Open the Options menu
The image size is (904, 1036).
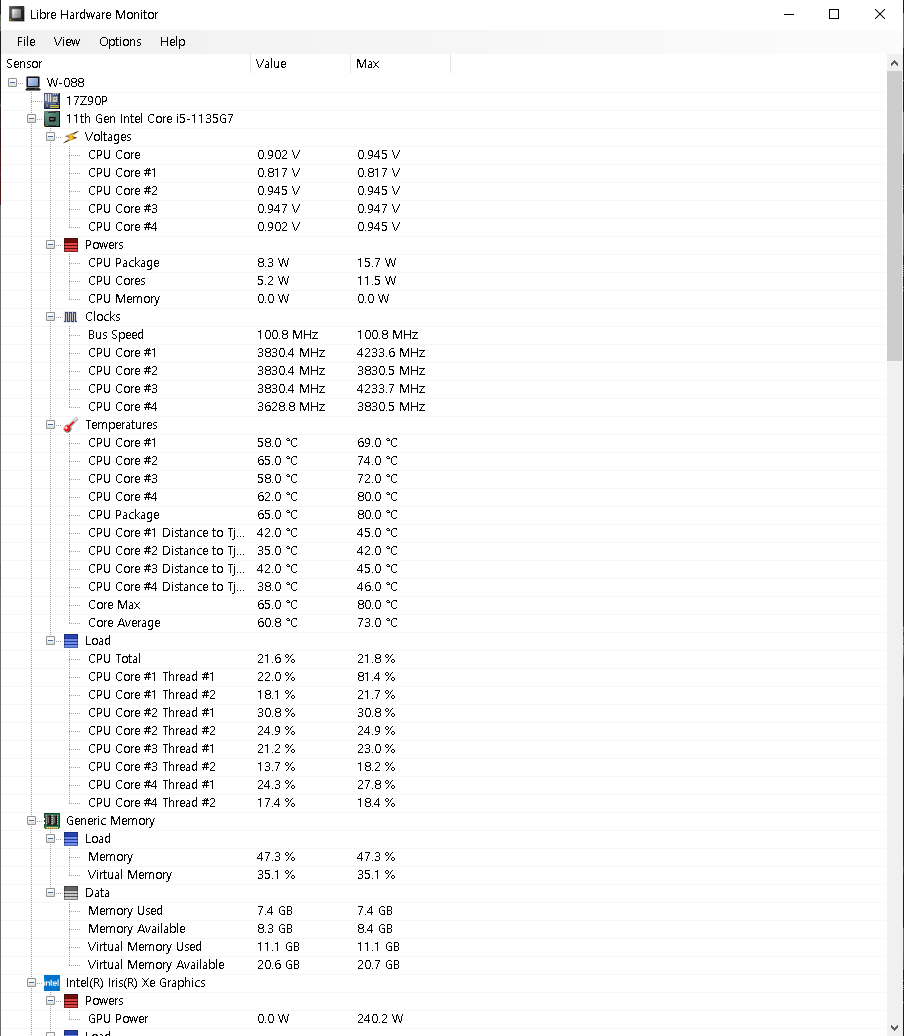coord(120,42)
